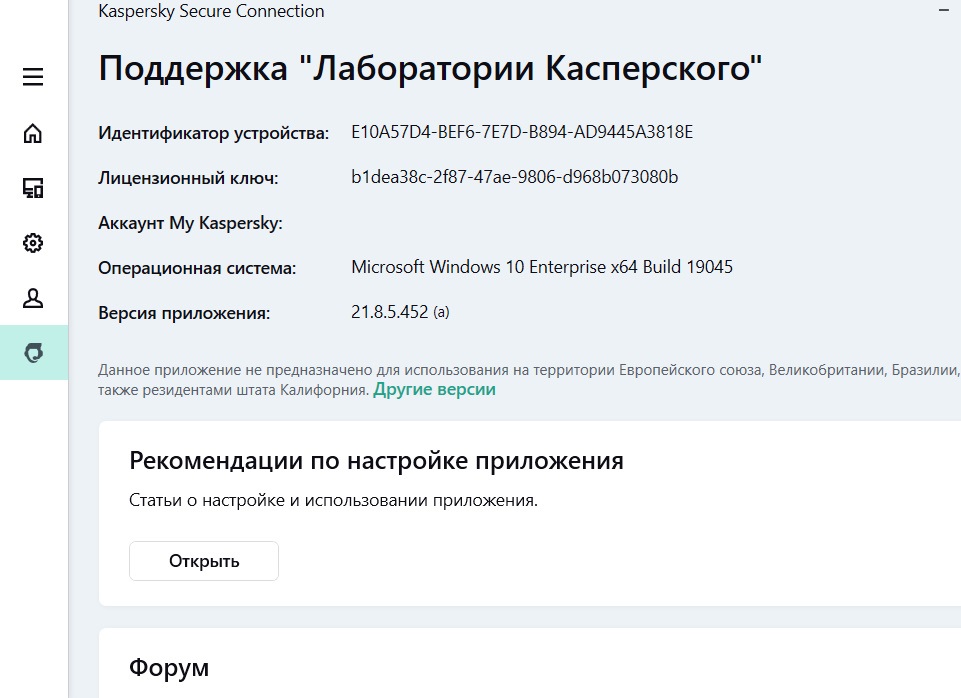Minimize the Kaspersky Secure Connection window
This screenshot has width=961, height=698.
coord(944,10)
